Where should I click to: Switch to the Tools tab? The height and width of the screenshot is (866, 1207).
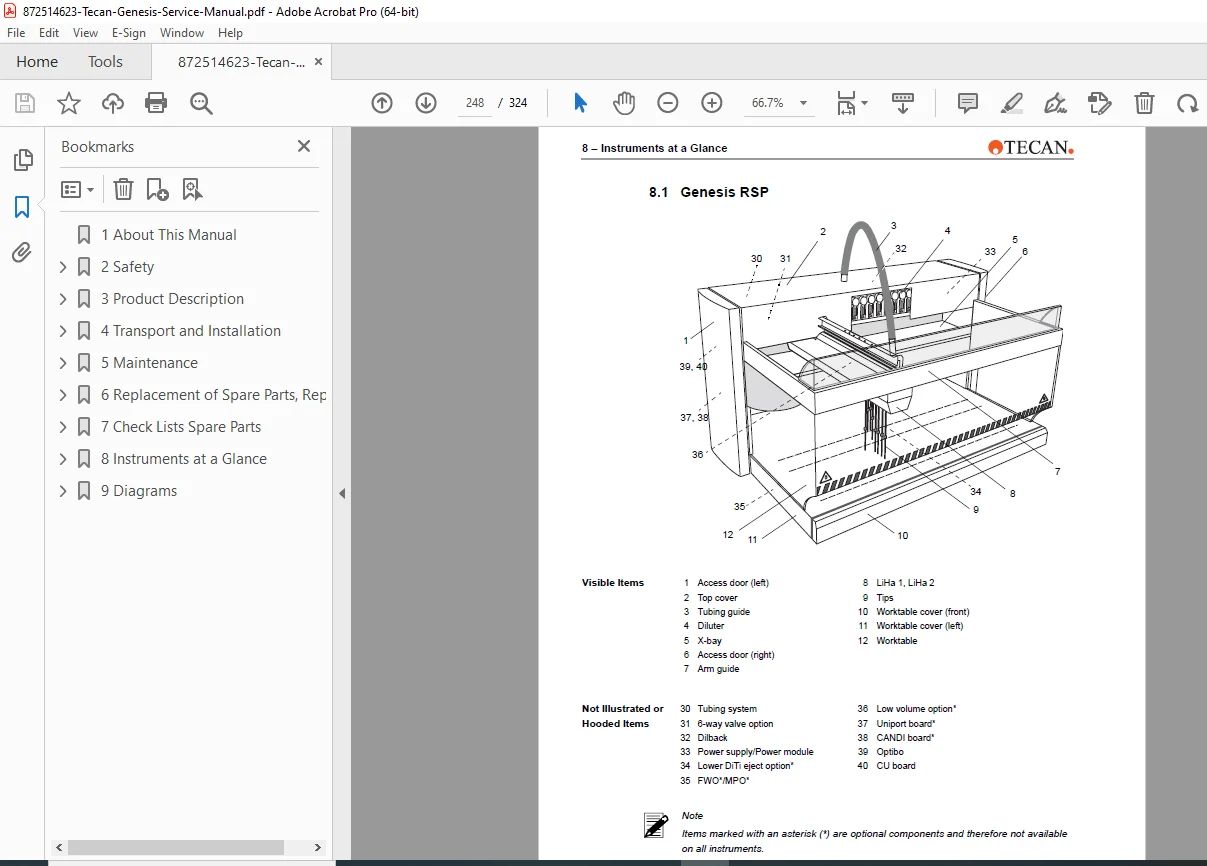(x=105, y=62)
